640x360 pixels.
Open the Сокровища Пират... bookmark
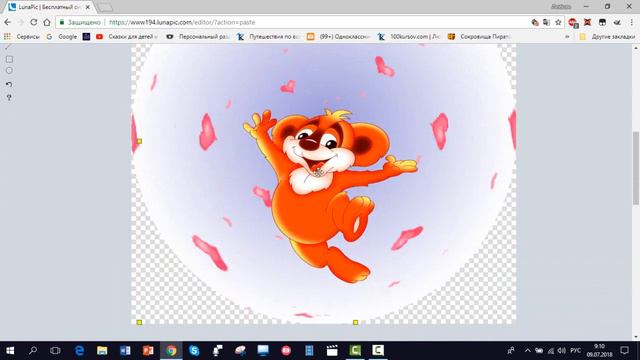(480, 37)
